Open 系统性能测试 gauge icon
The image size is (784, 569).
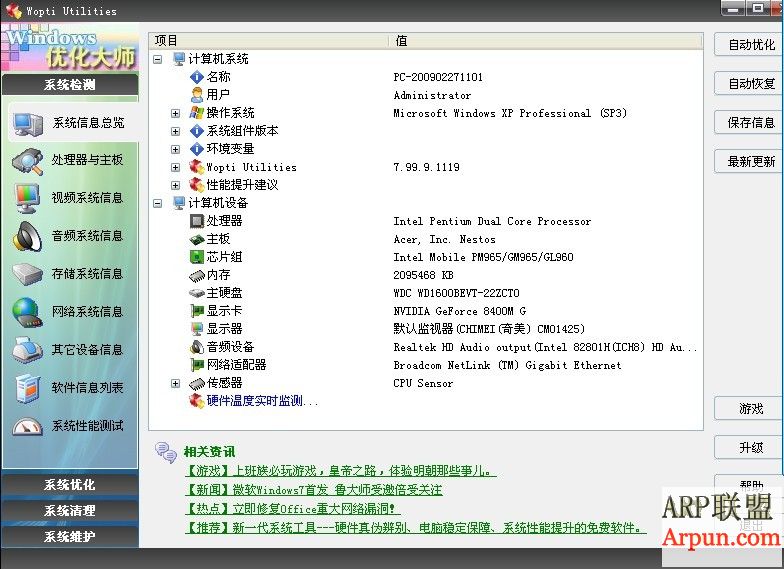(x=28, y=426)
